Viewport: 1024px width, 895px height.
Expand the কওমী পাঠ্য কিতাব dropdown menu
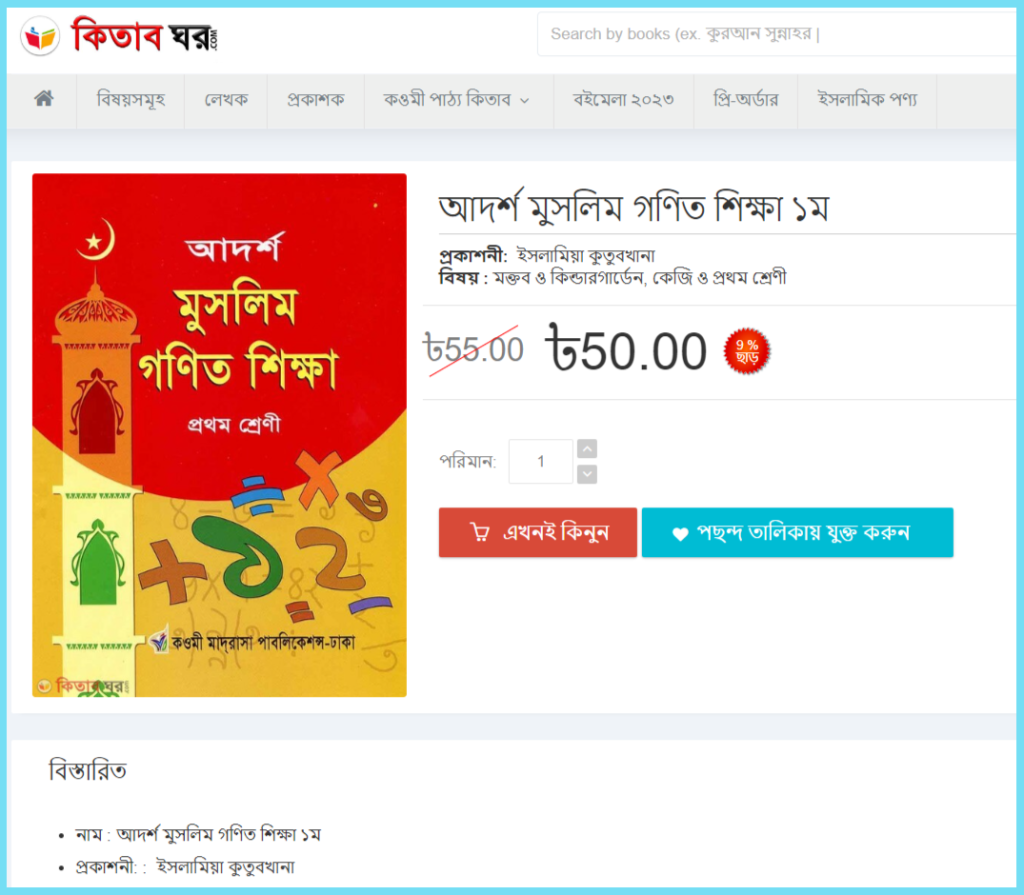click(x=457, y=100)
